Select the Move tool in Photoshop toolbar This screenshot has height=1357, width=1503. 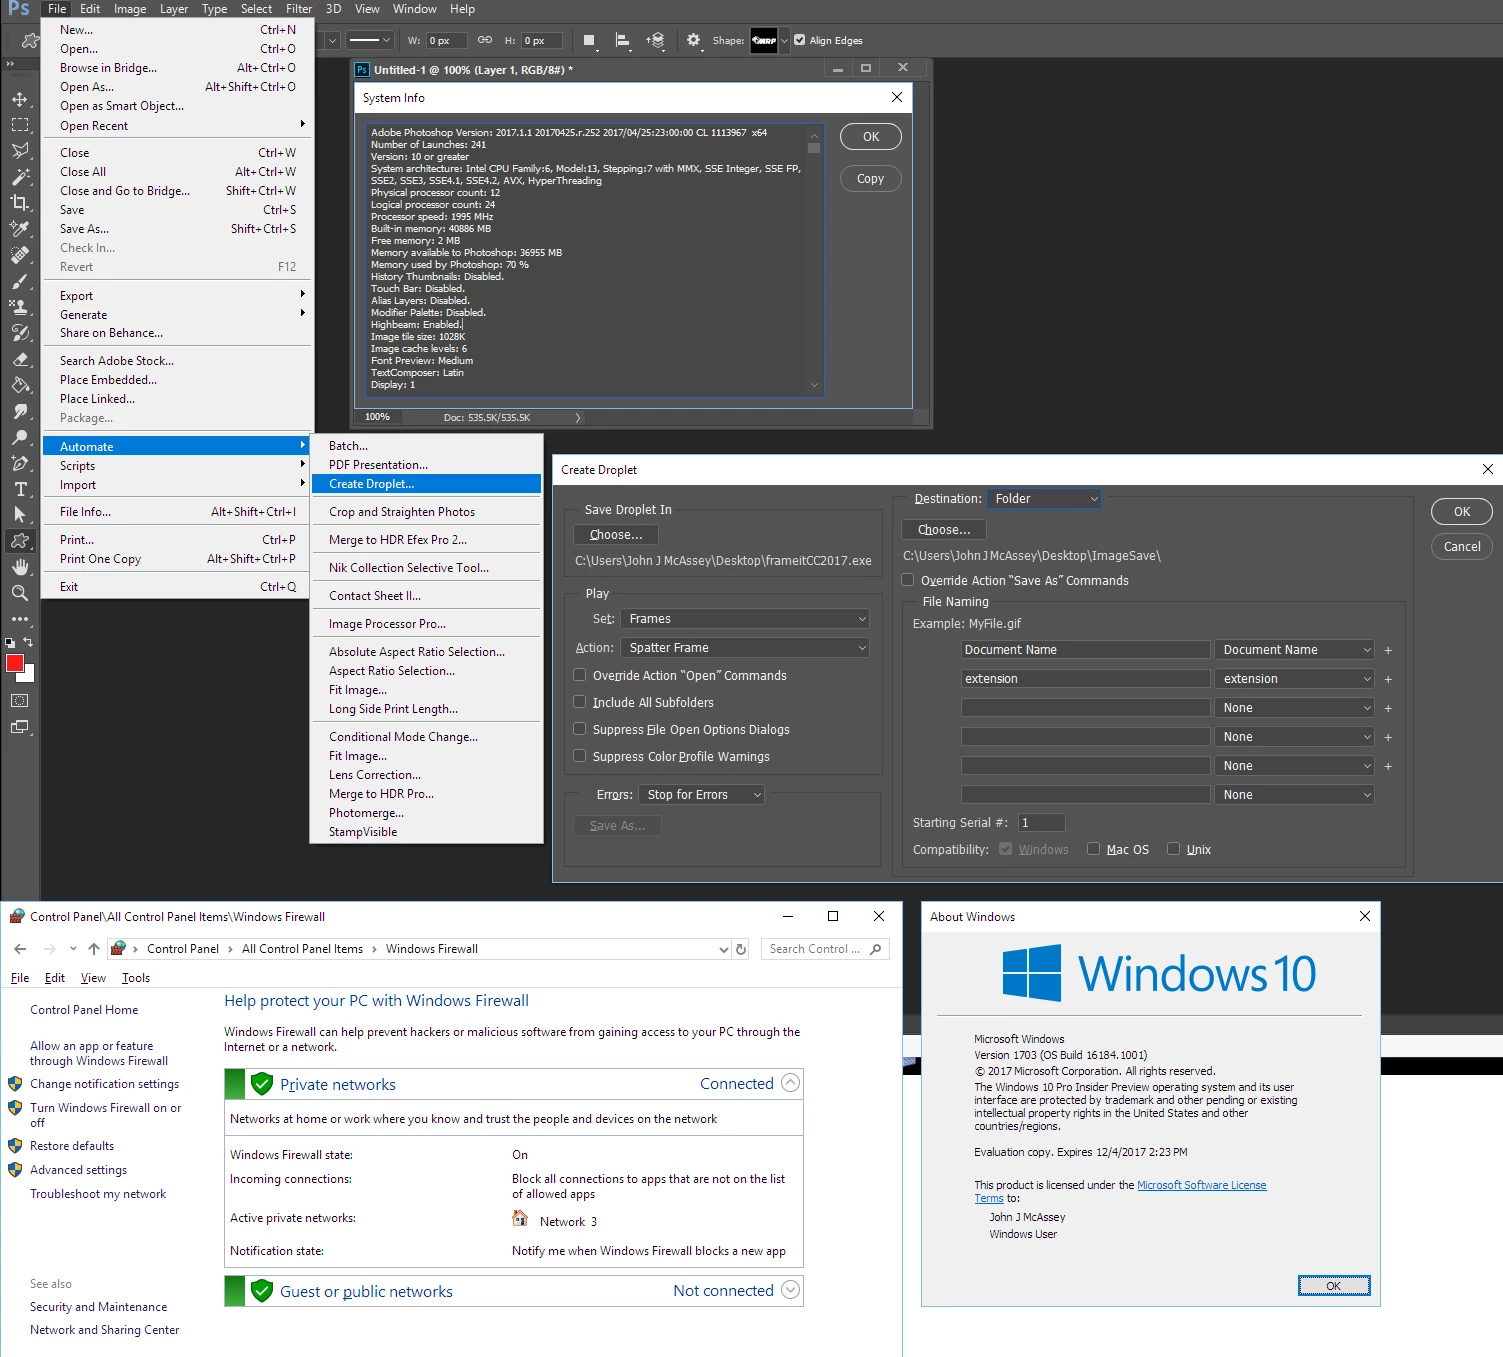[19, 99]
